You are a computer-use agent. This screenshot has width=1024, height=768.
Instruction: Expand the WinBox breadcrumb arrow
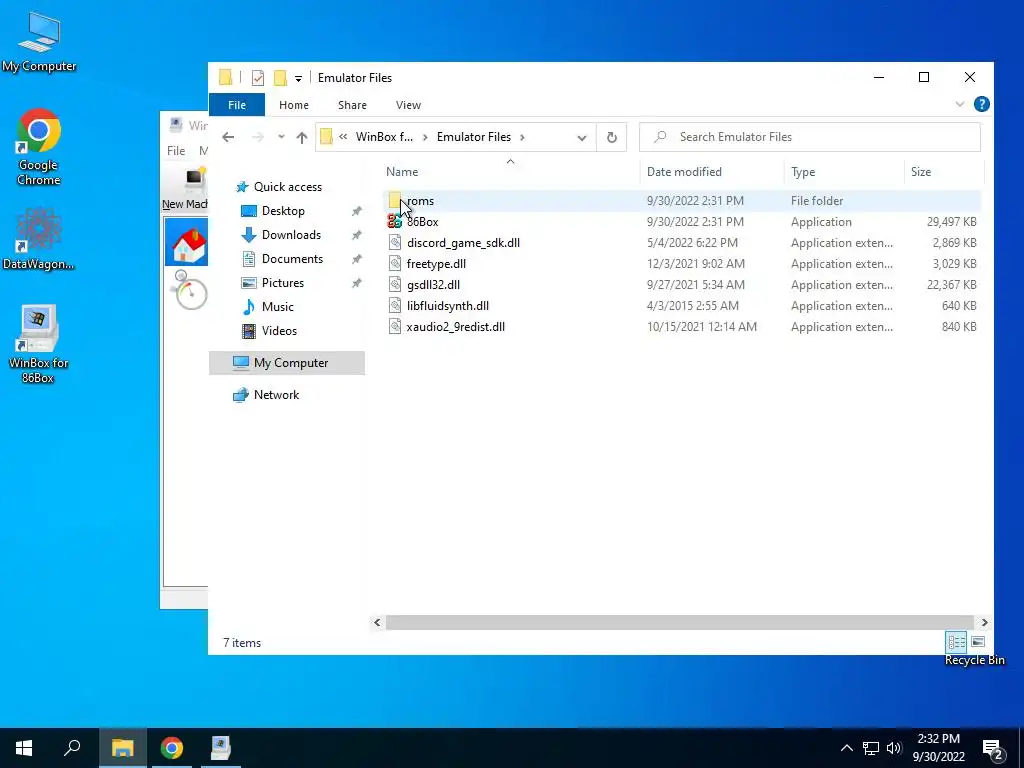(425, 137)
